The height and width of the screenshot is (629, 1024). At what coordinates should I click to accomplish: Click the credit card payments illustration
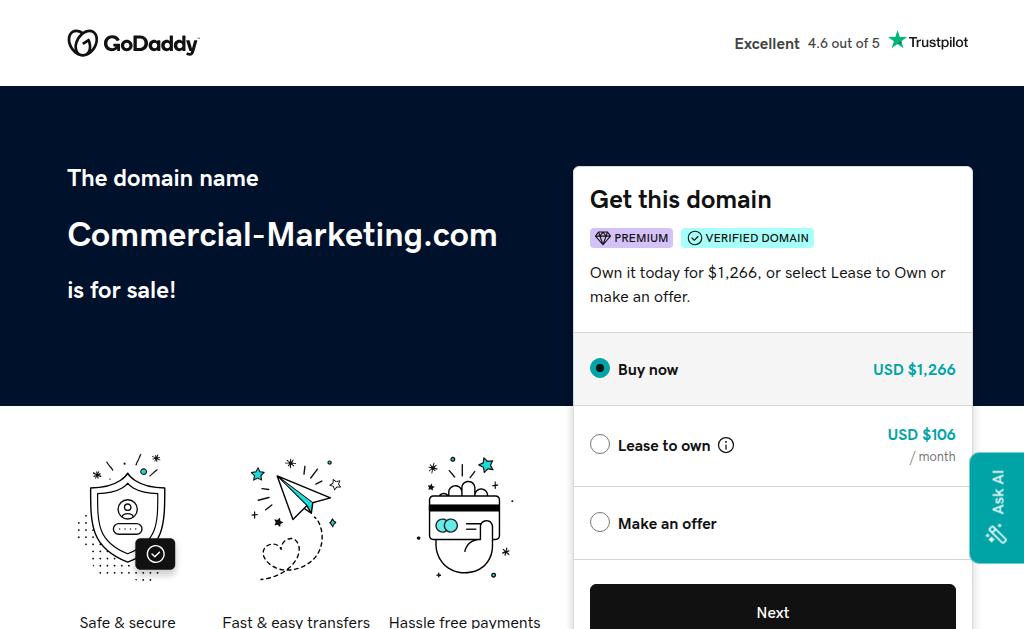(x=464, y=517)
